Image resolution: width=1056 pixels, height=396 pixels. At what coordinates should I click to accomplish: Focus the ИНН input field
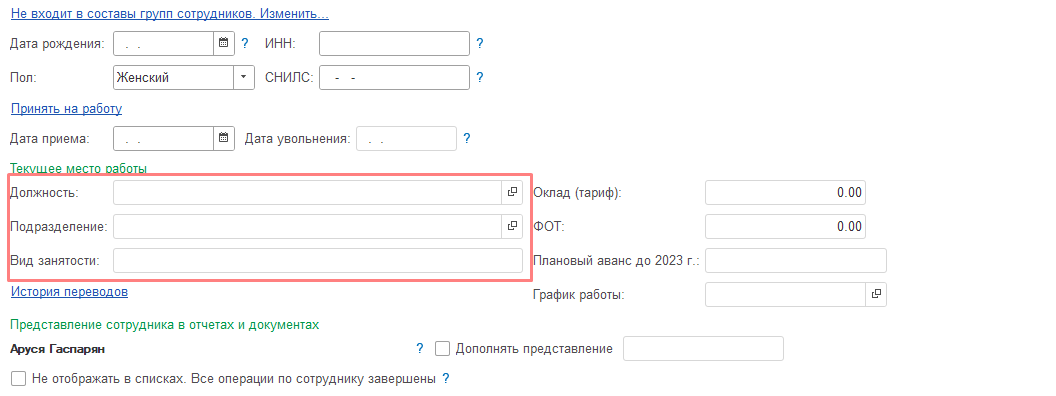[394, 44]
